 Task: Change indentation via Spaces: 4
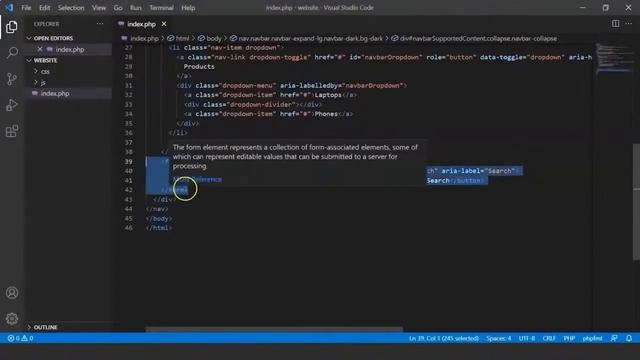(498, 338)
